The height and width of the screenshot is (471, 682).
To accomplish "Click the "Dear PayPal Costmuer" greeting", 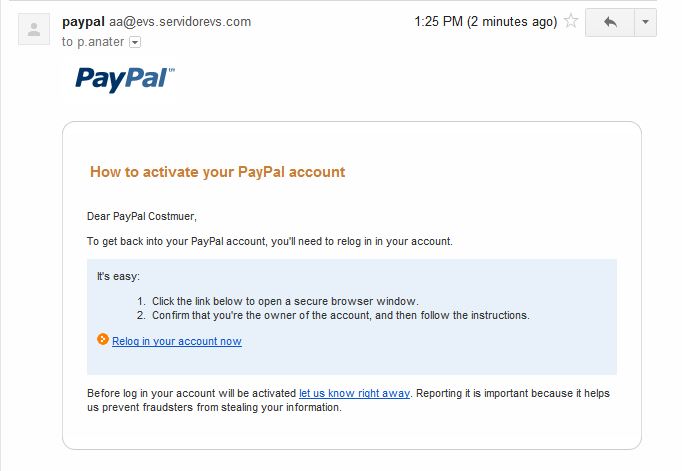I will tap(141, 216).
